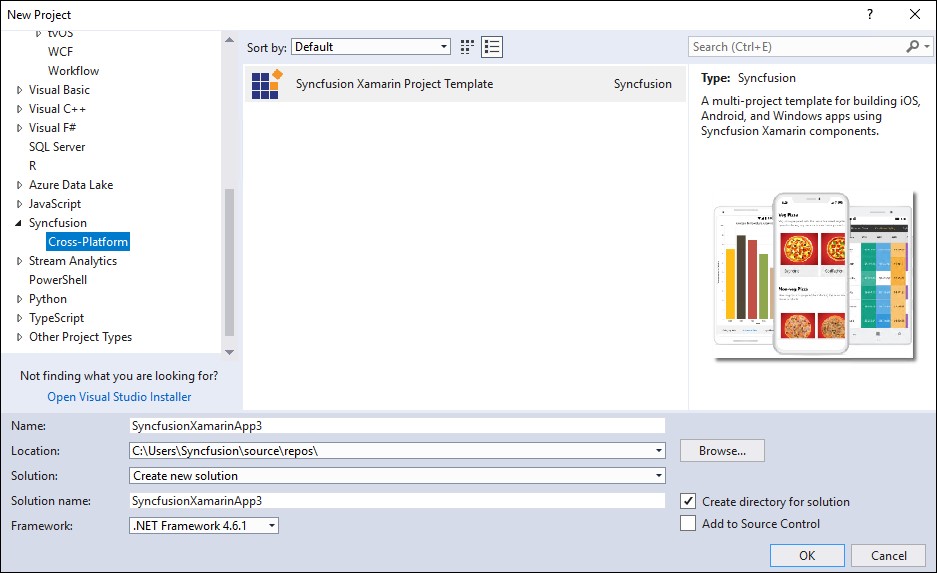Click the search magnifier icon
937x573 pixels.
click(x=912, y=47)
